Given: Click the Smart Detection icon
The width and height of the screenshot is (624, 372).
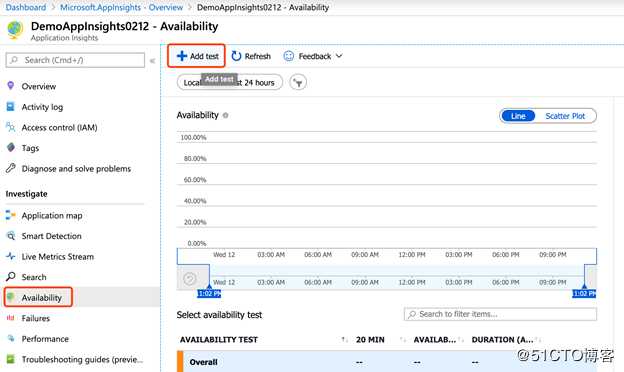Looking at the screenshot, I should [x=11, y=236].
